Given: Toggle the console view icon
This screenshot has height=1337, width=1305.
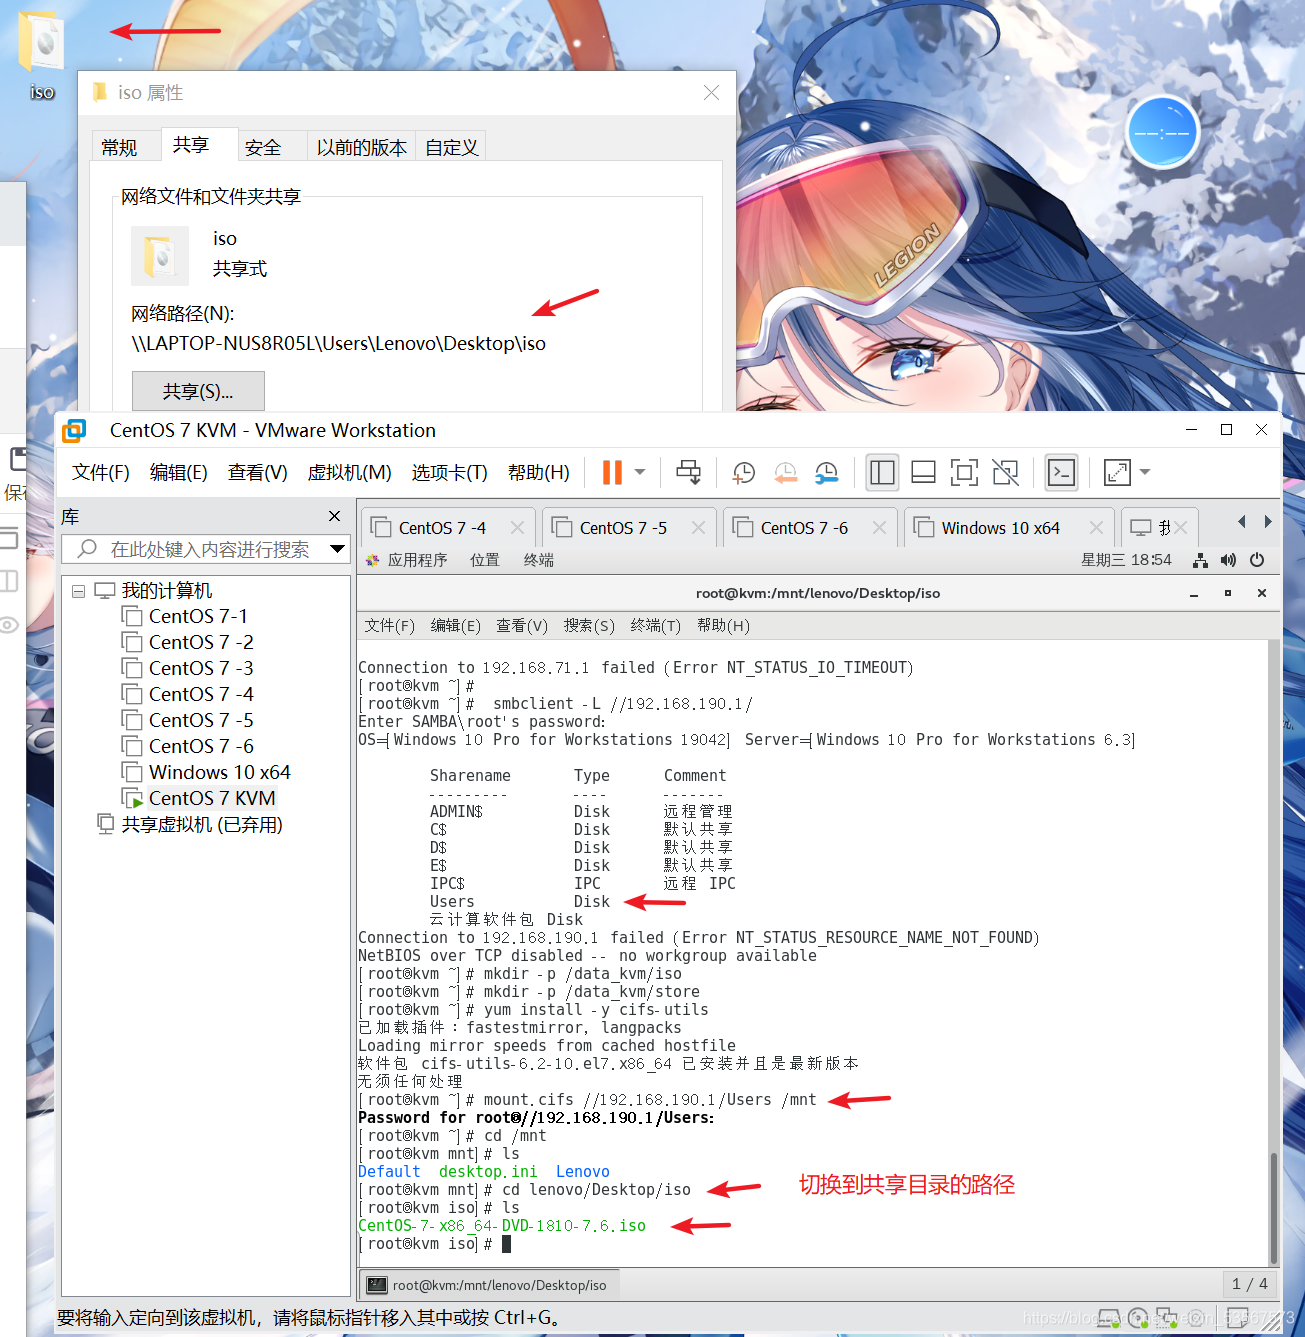Looking at the screenshot, I should tap(1061, 472).
